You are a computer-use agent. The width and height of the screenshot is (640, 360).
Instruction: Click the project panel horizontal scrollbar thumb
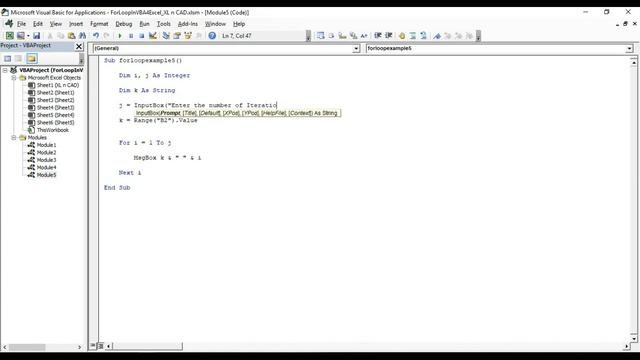tap(27, 347)
